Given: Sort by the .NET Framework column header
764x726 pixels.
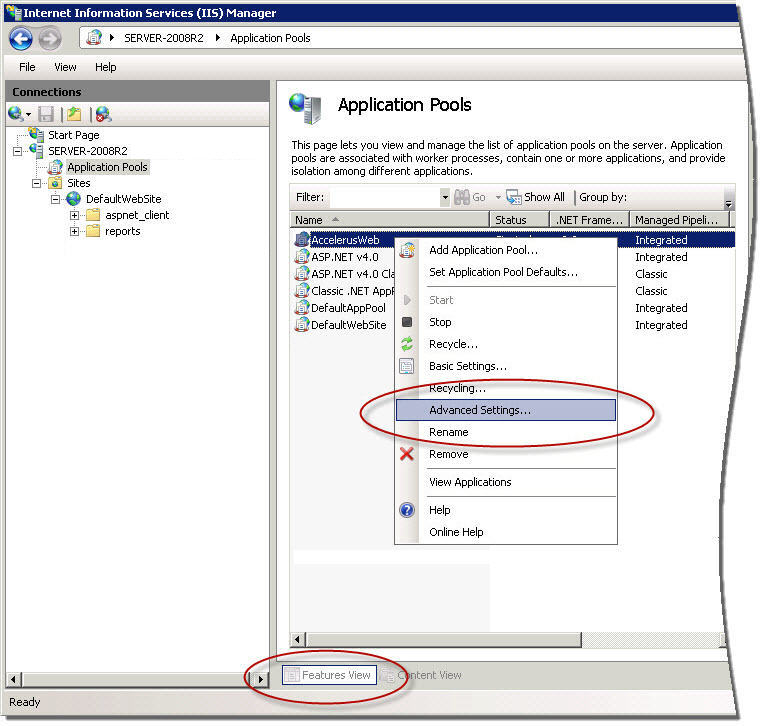Looking at the screenshot, I should point(590,220).
